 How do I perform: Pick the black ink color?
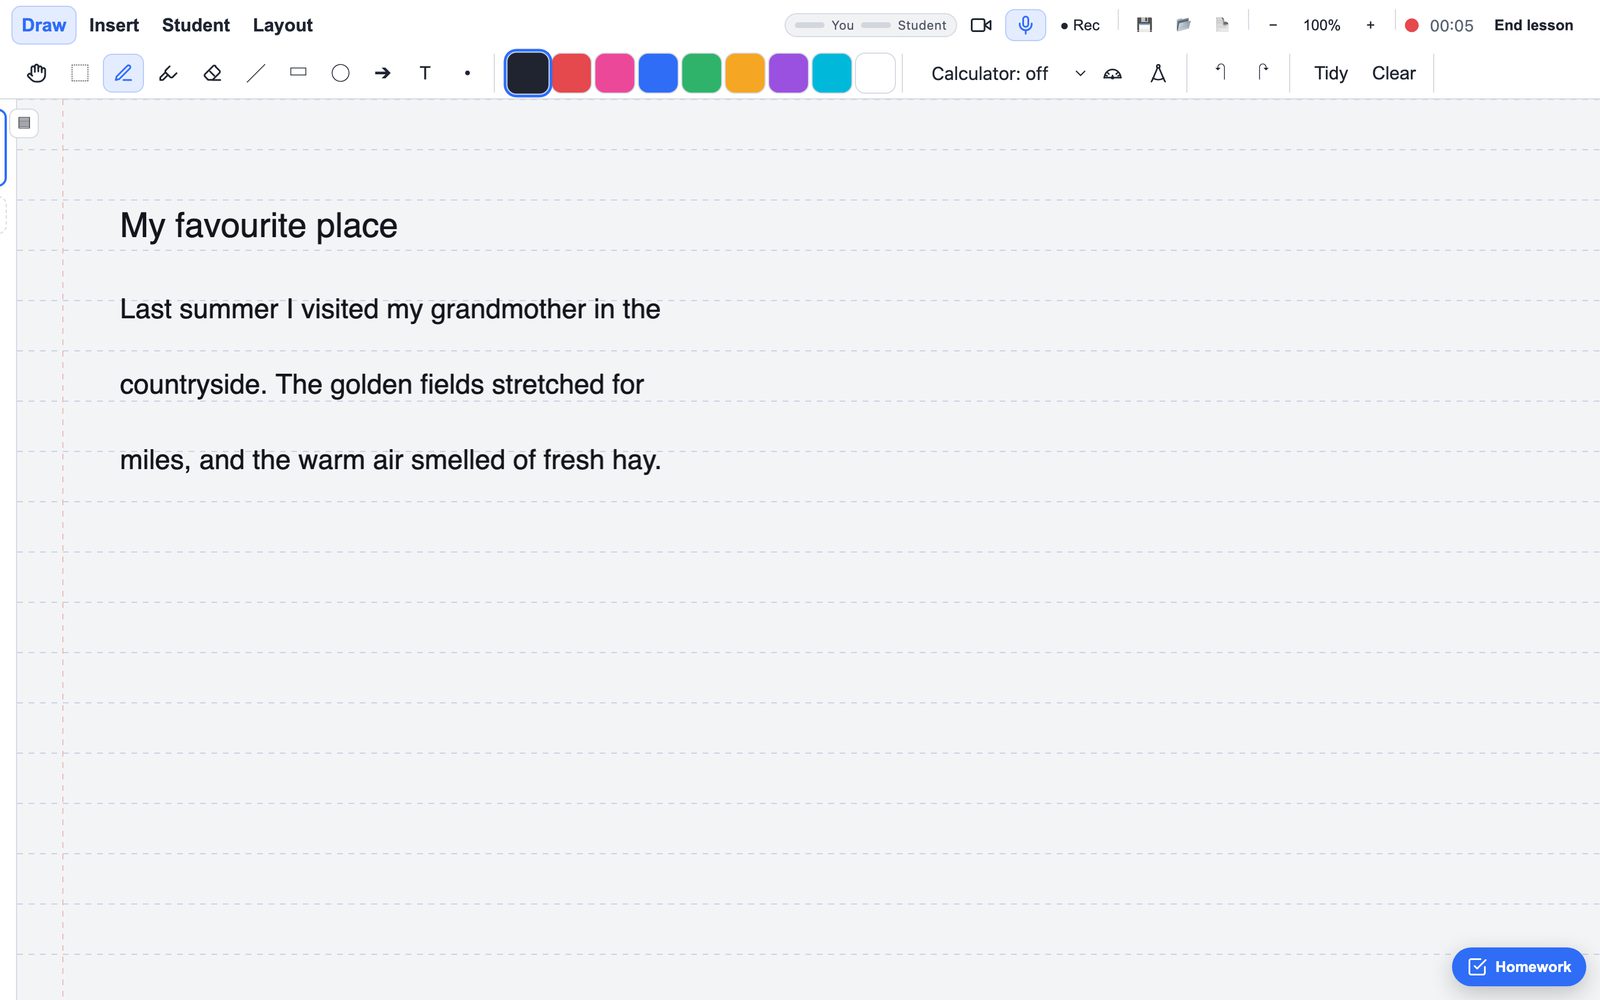[x=528, y=73]
